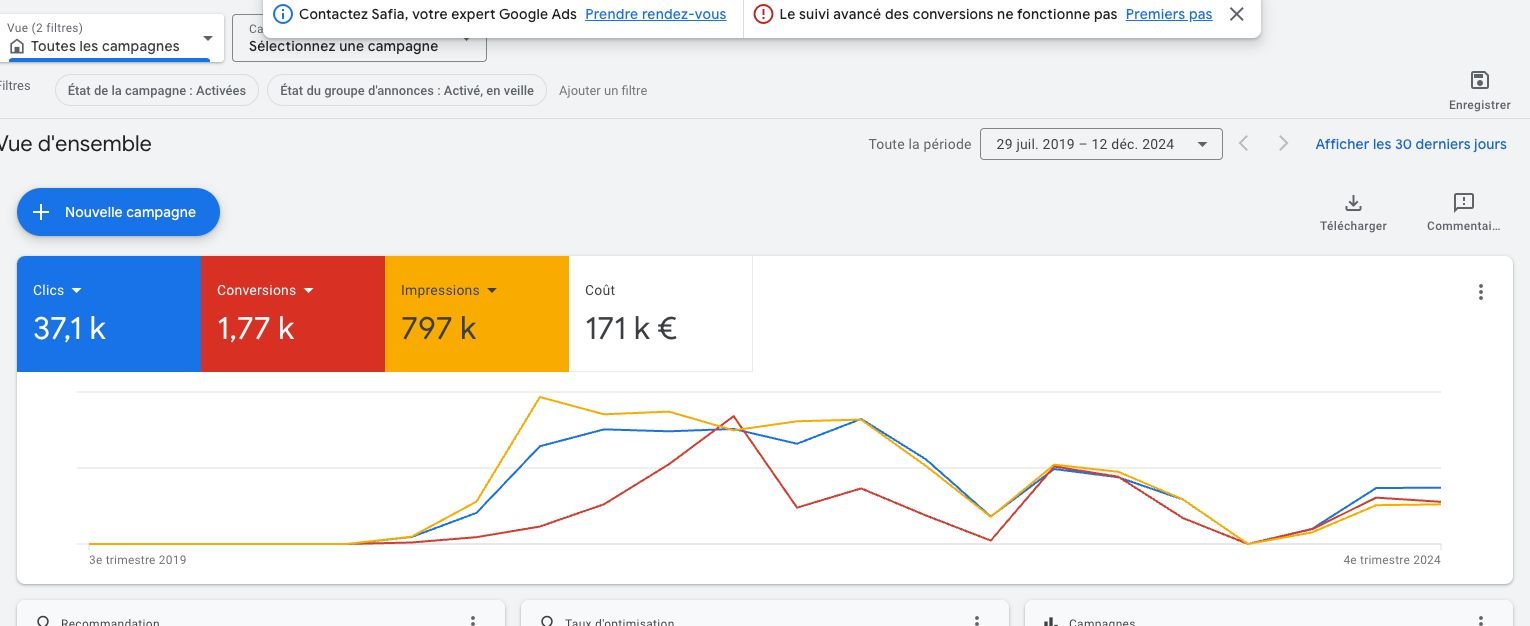1530x626 pixels.
Task: Click the Nouvelle campagne button
Action: coord(118,212)
